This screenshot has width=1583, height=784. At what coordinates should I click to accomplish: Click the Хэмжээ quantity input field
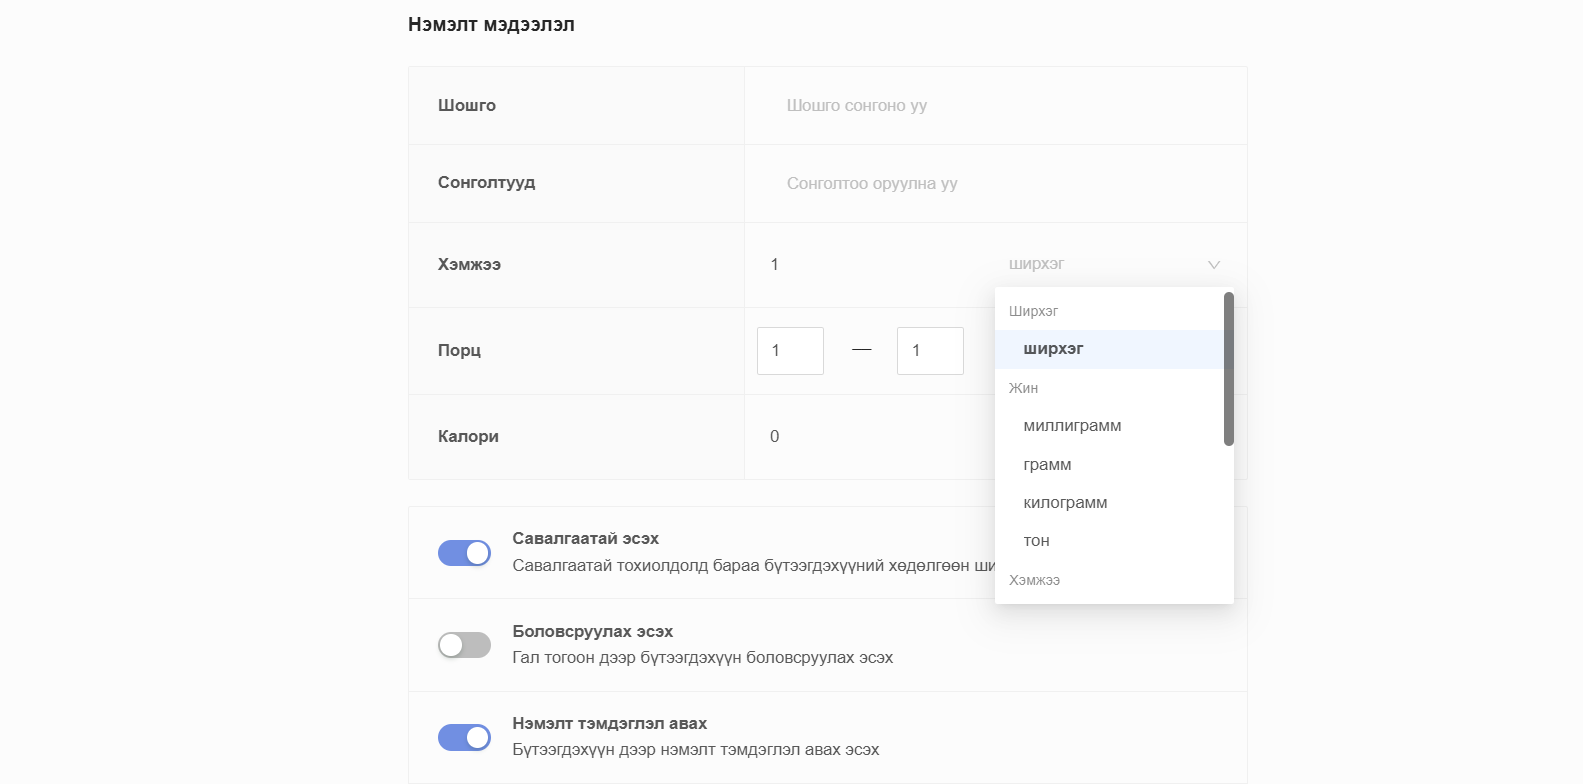(x=870, y=265)
